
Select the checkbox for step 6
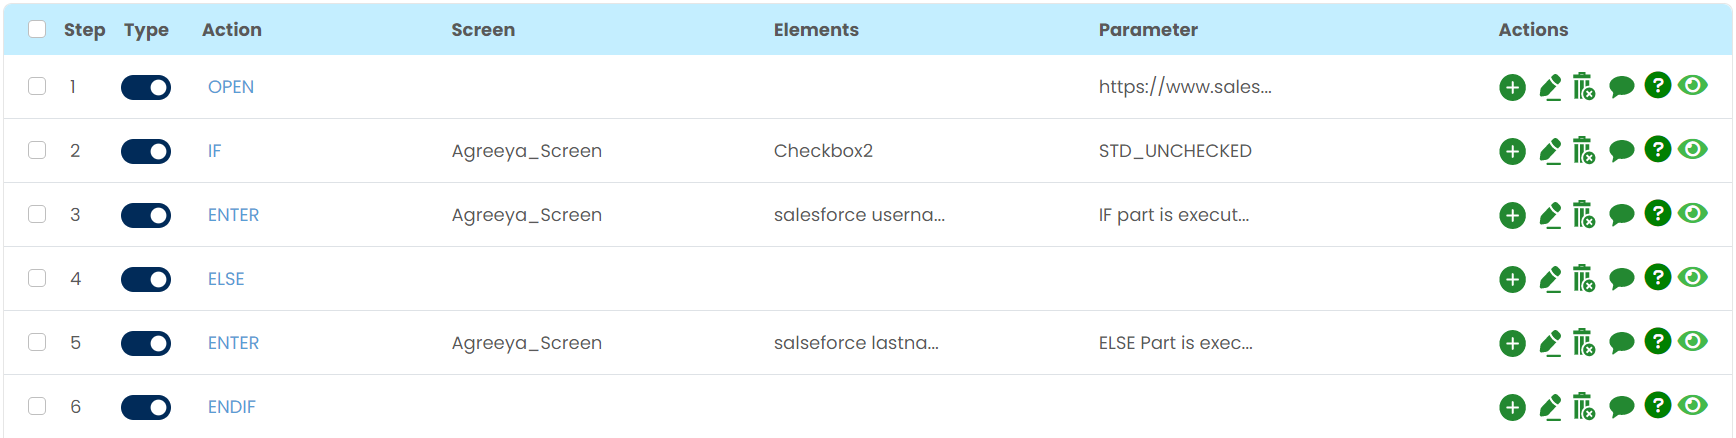point(37,406)
